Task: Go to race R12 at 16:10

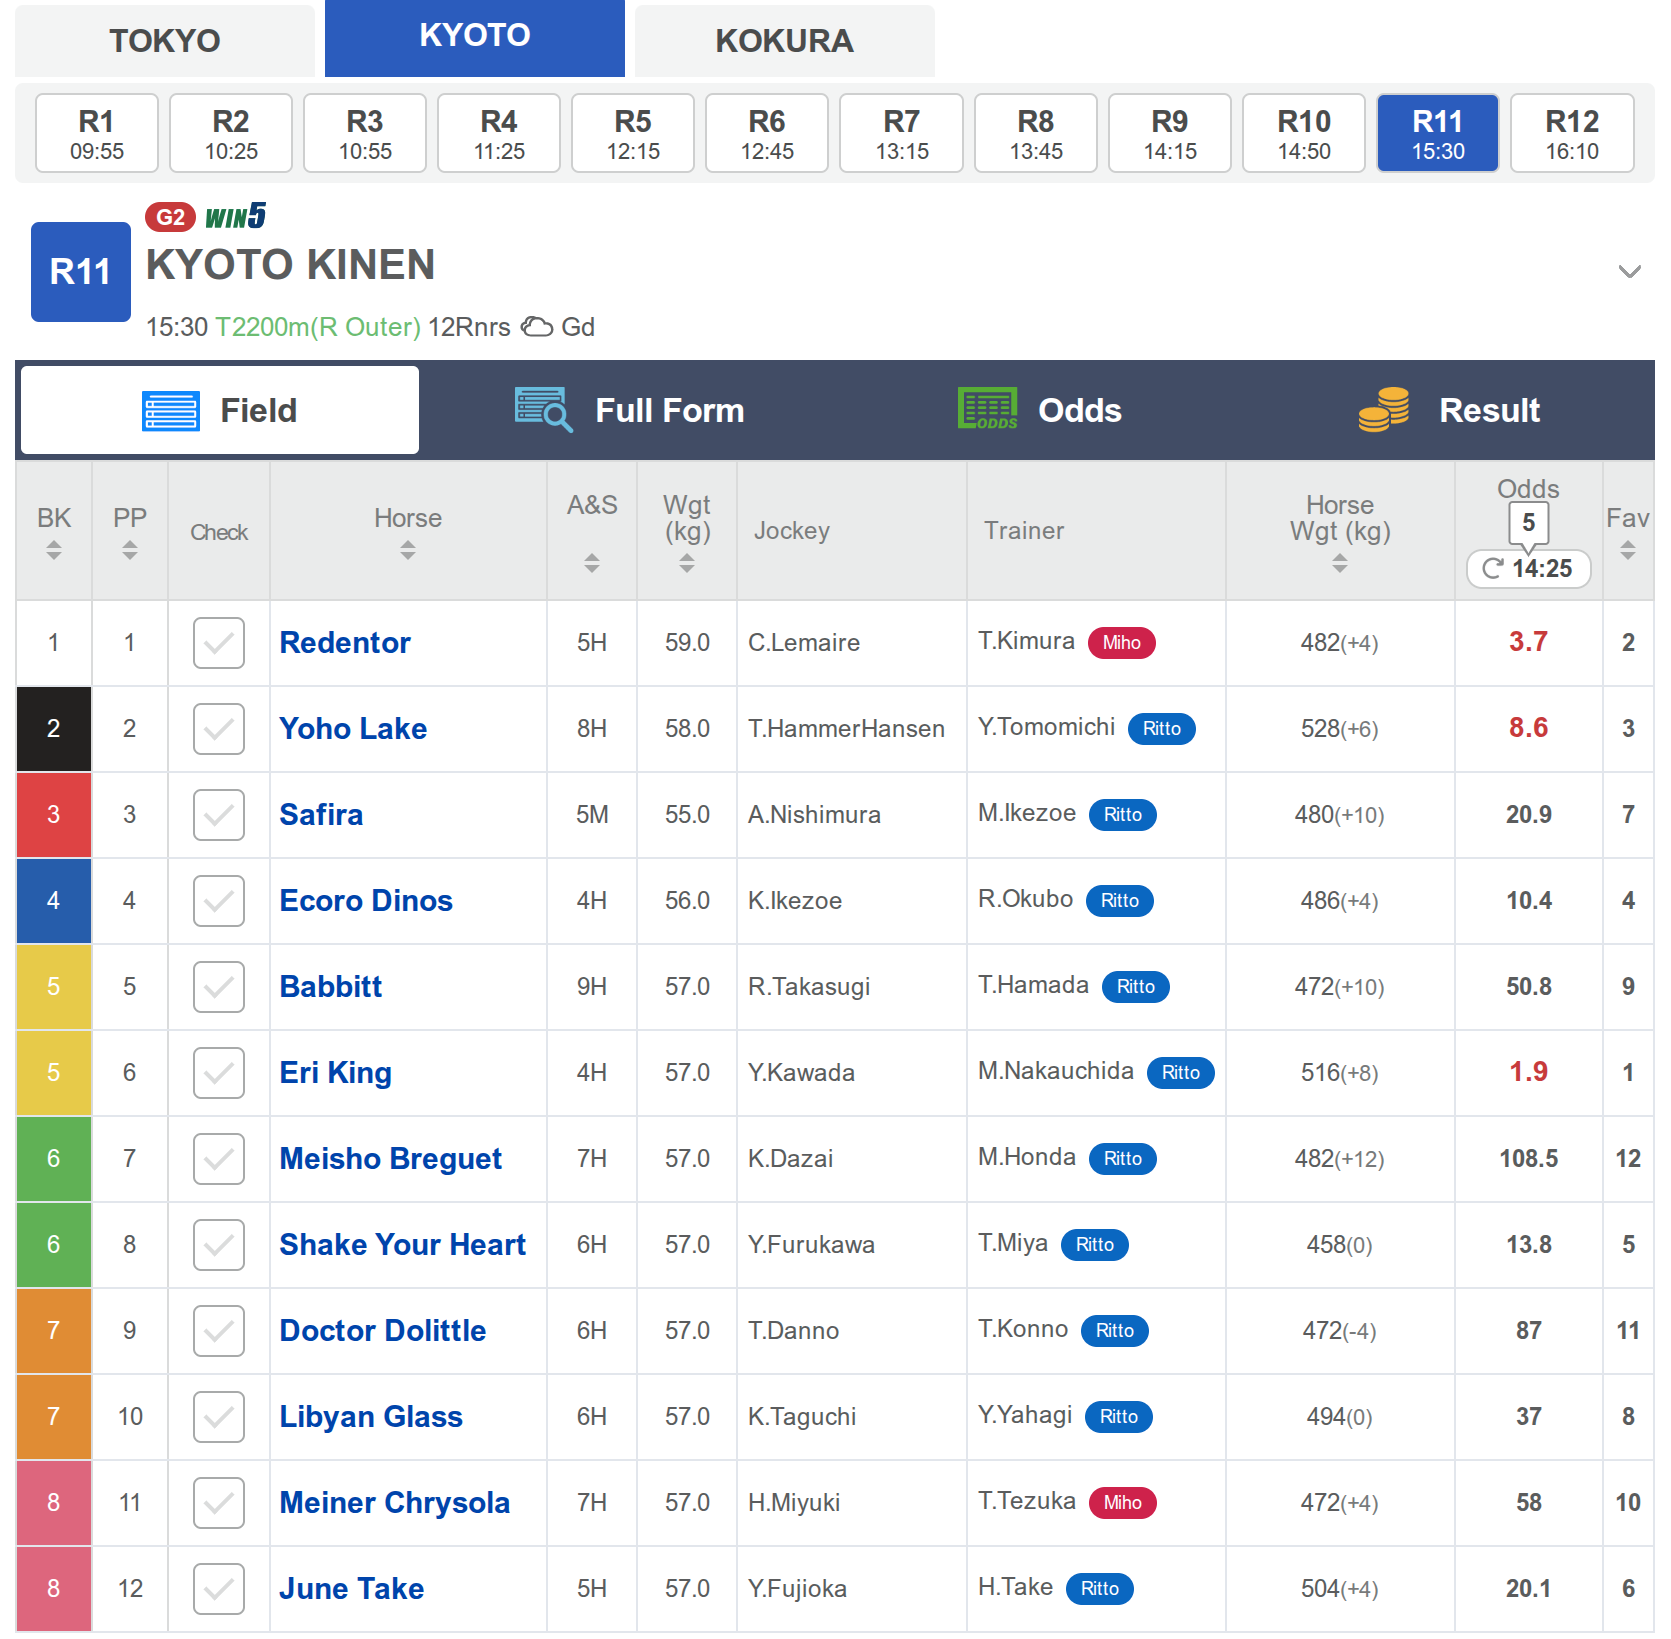Action: coord(1572,133)
